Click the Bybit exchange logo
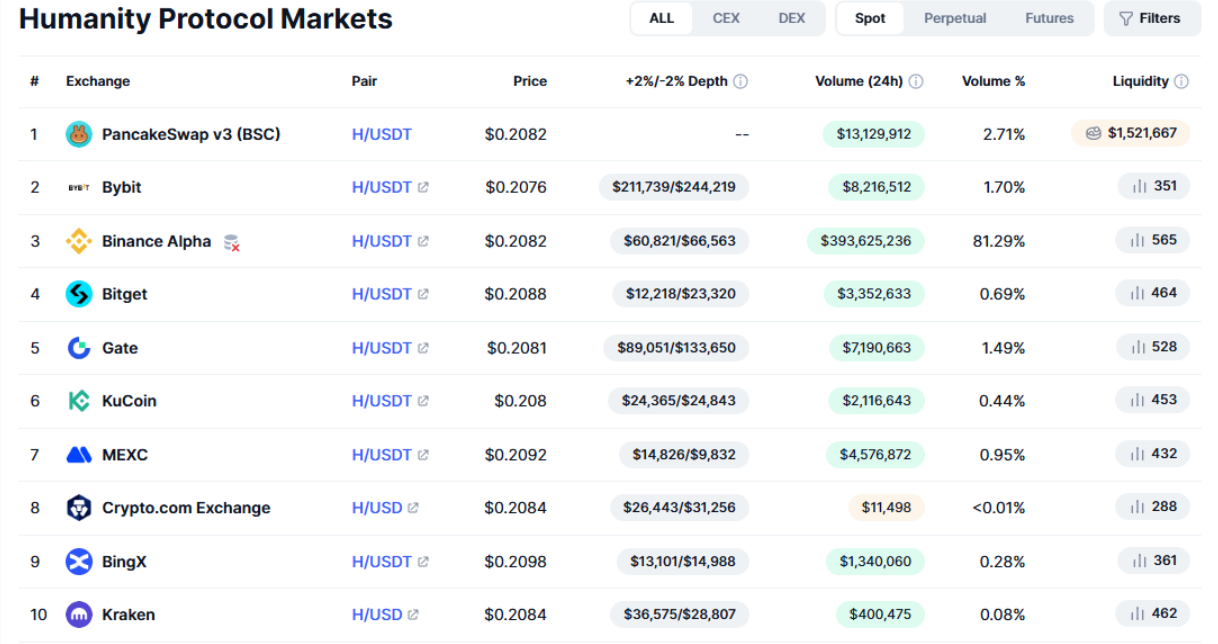 click(x=79, y=187)
